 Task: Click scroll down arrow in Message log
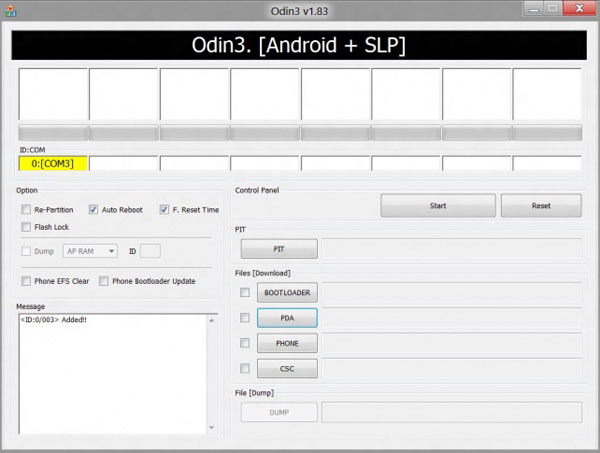[212, 427]
